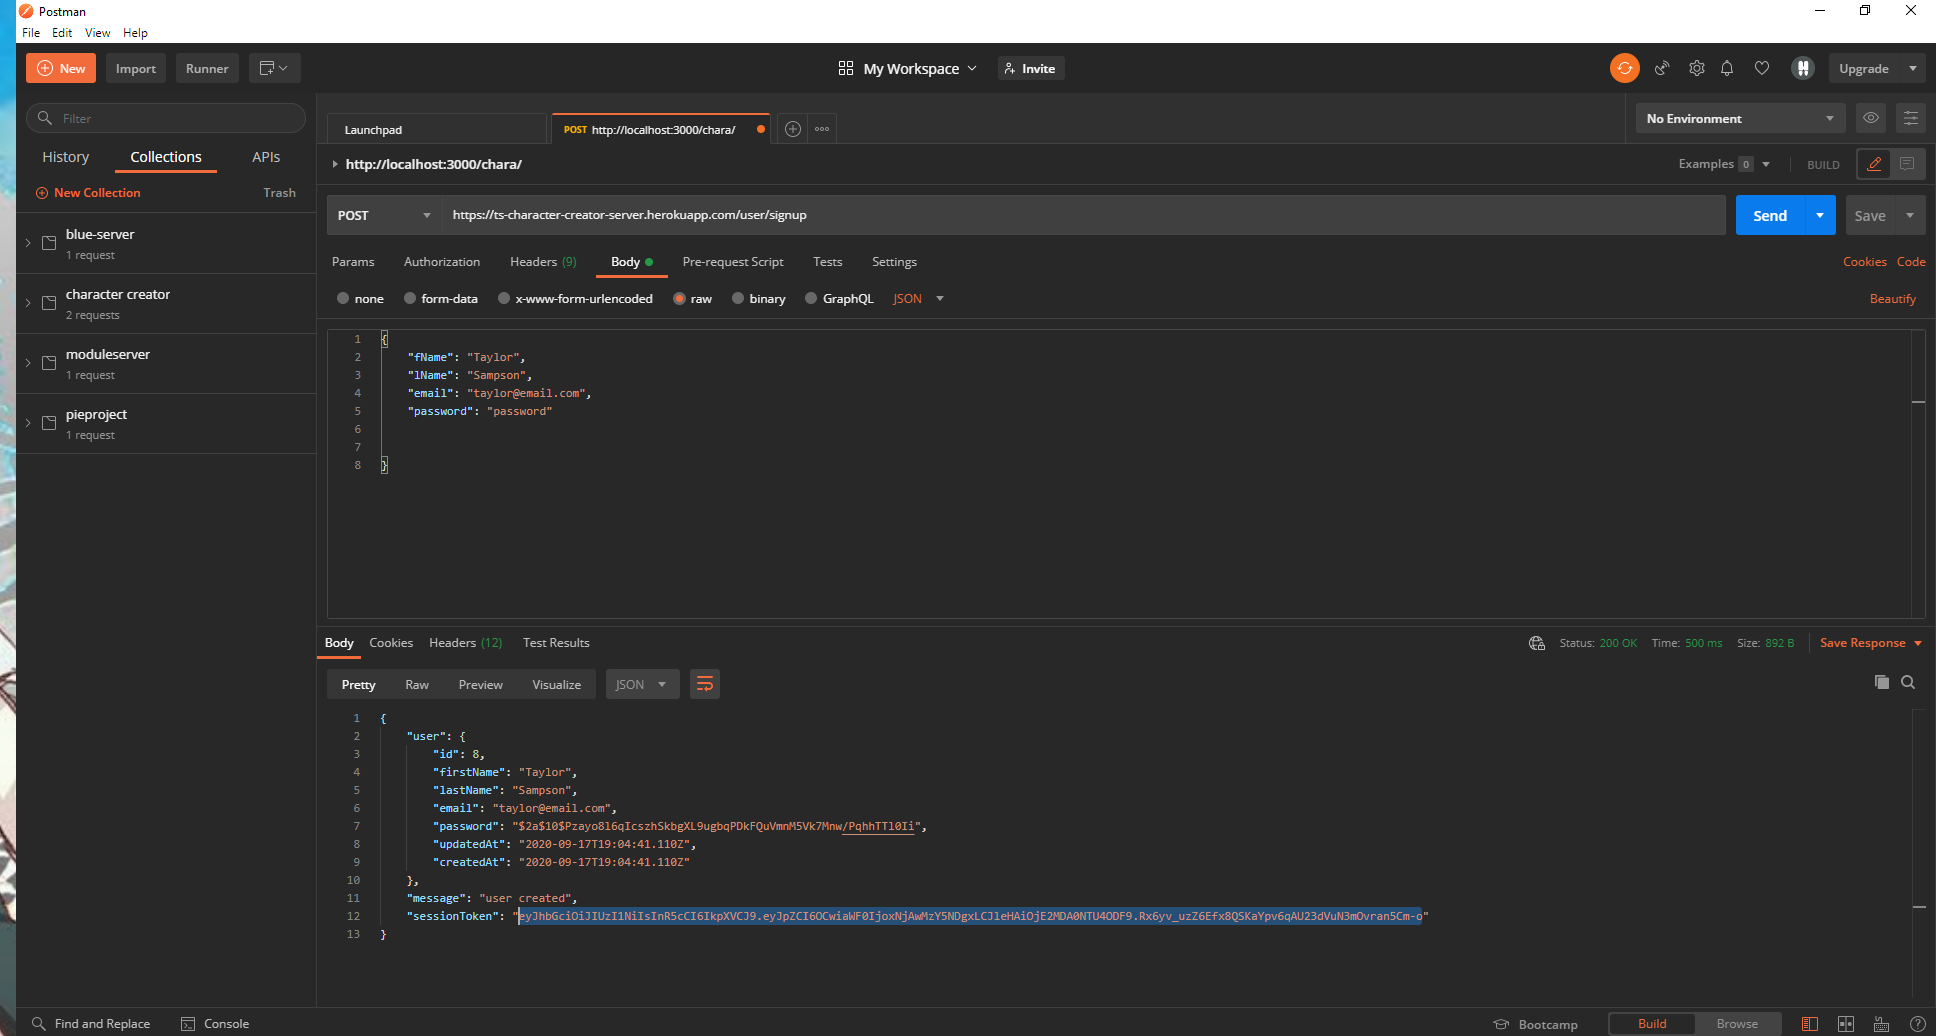Viewport: 1936px width, 1036px height.
Task: Open the Send button dropdown arrow
Action: coord(1819,215)
